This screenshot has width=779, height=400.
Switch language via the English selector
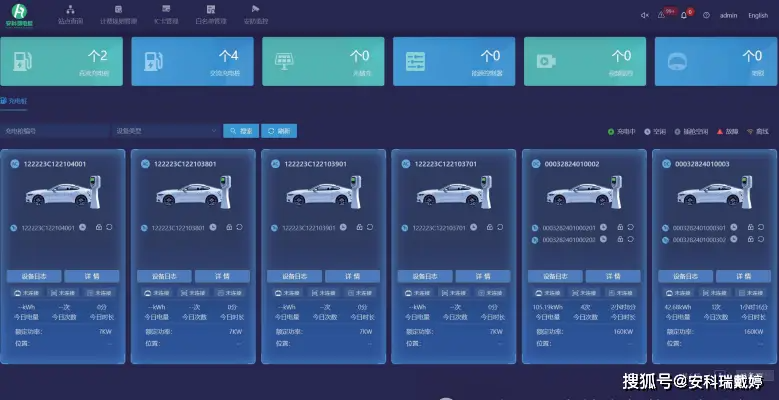click(758, 15)
